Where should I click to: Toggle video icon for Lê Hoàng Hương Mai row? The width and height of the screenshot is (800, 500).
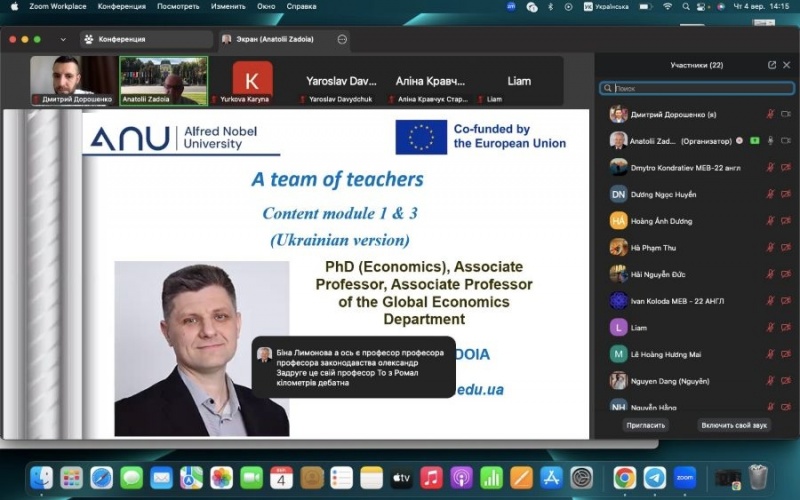click(x=786, y=354)
